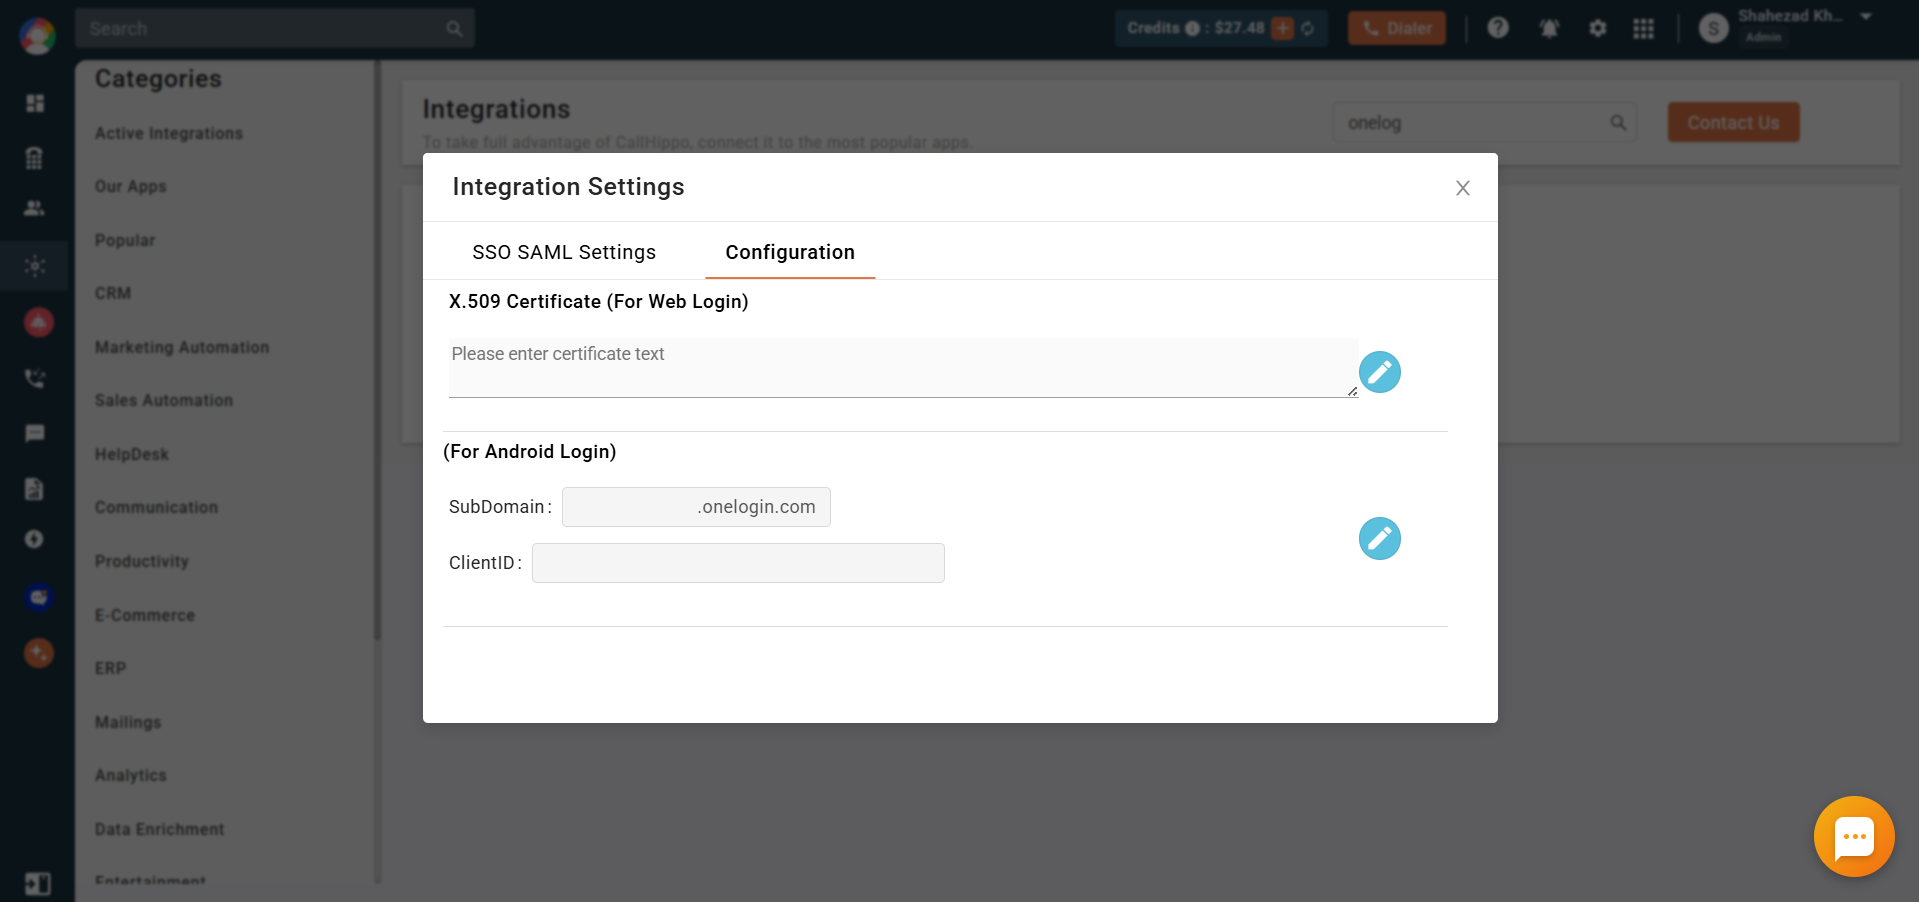Toggle the sidebar collapse icon at bottom
Image resolution: width=1919 pixels, height=902 pixels.
(x=37, y=884)
